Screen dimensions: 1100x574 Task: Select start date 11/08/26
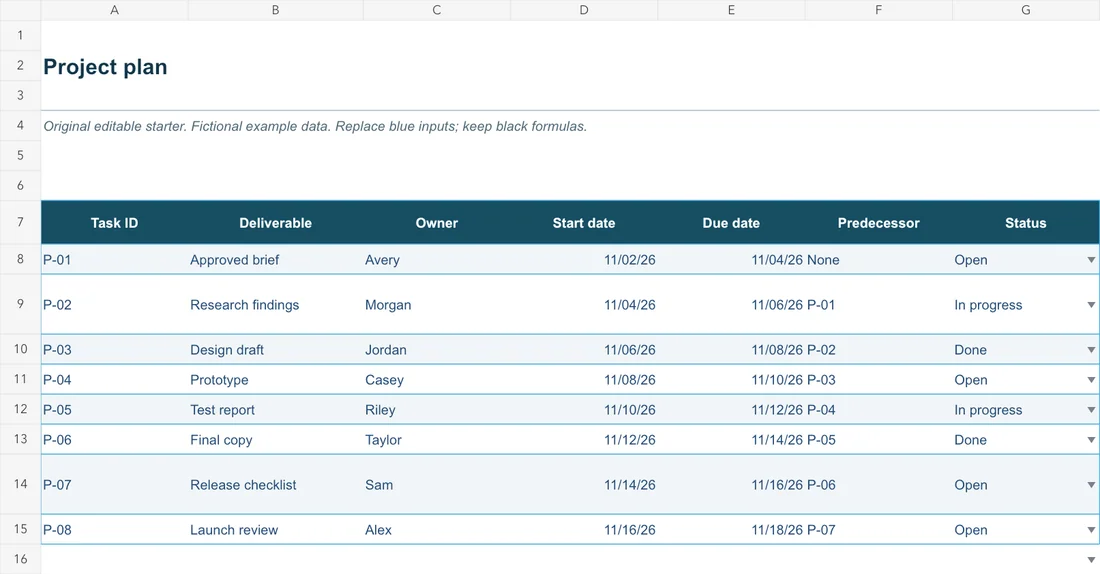(584, 380)
